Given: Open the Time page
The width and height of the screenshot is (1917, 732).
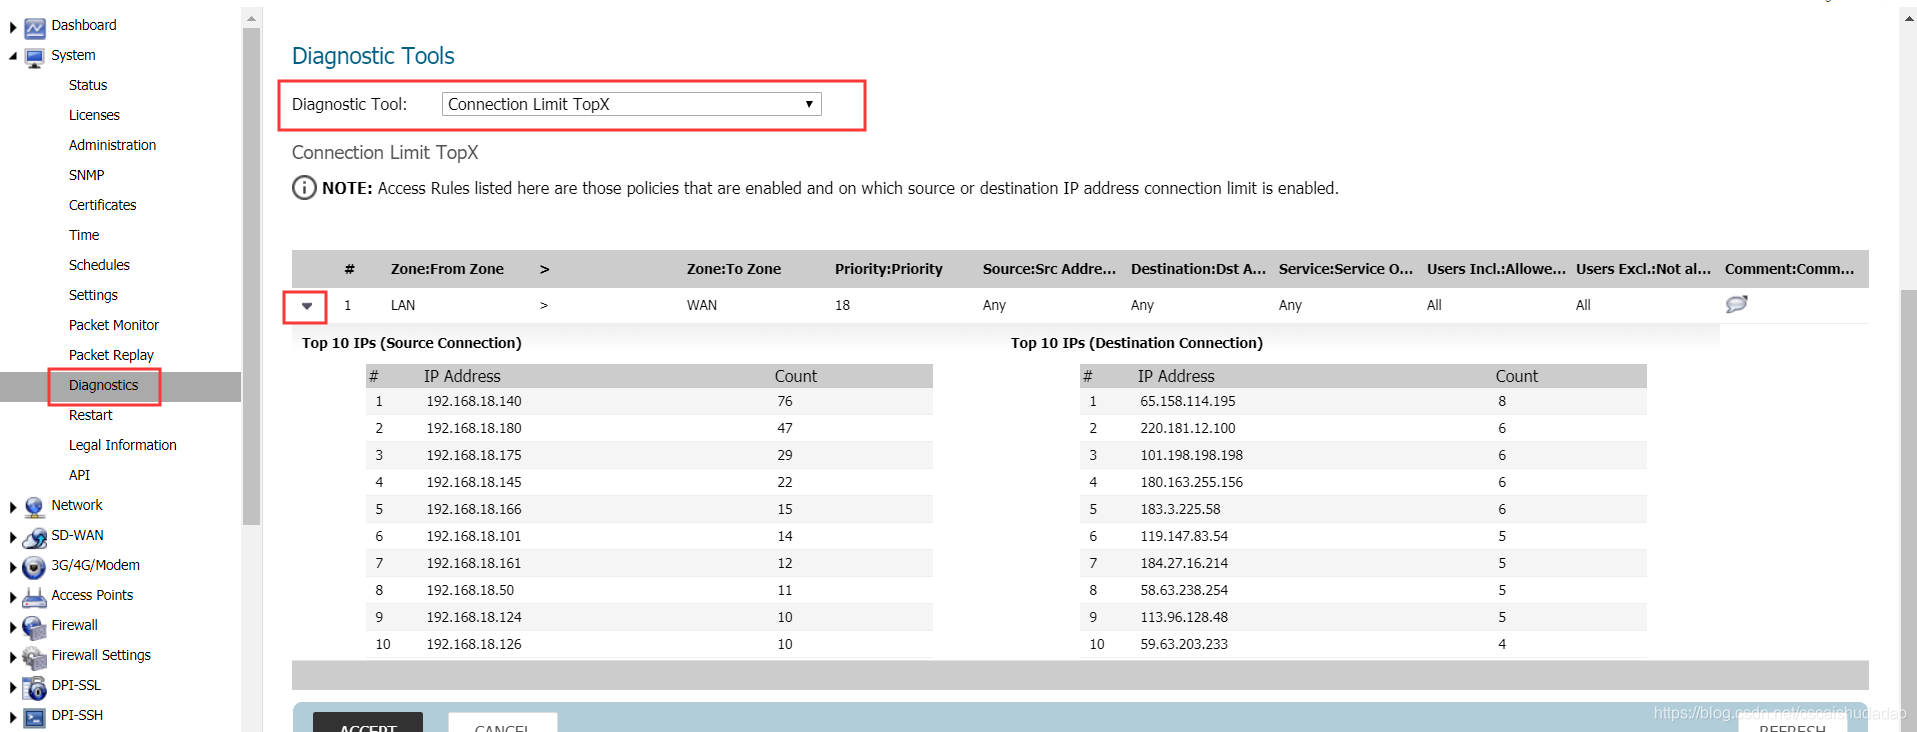Looking at the screenshot, I should click(x=84, y=235).
